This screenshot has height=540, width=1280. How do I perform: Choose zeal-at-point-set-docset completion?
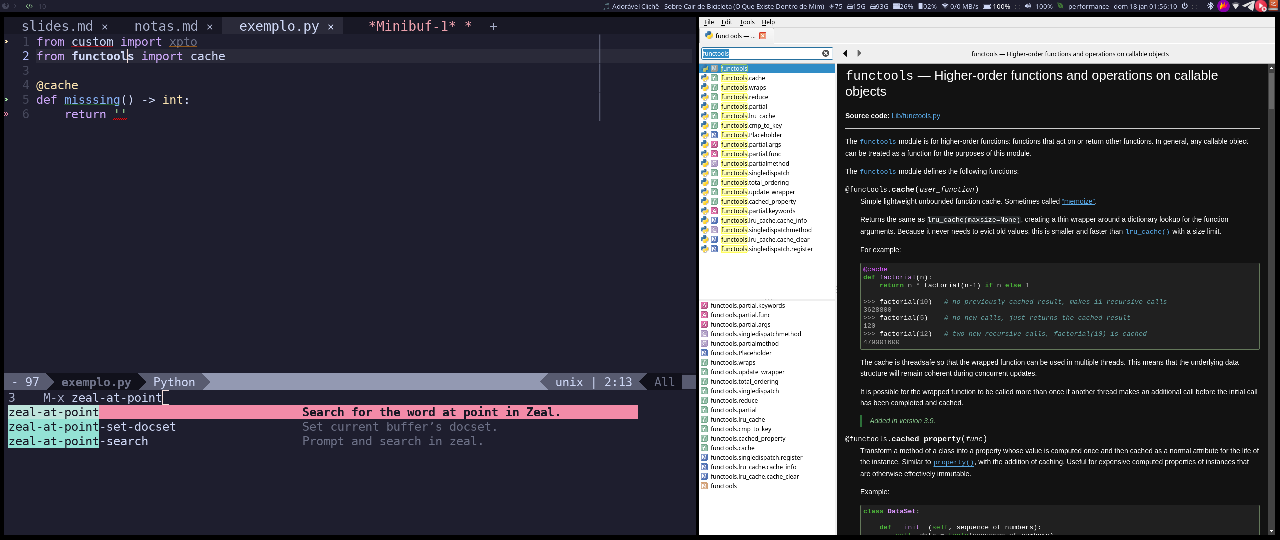point(92,427)
